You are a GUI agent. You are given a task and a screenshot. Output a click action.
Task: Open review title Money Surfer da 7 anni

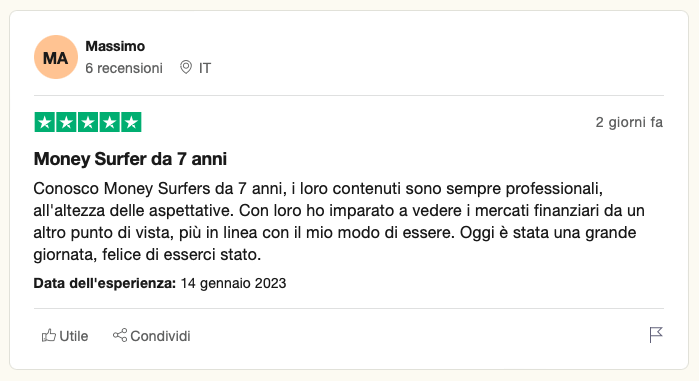[130, 159]
